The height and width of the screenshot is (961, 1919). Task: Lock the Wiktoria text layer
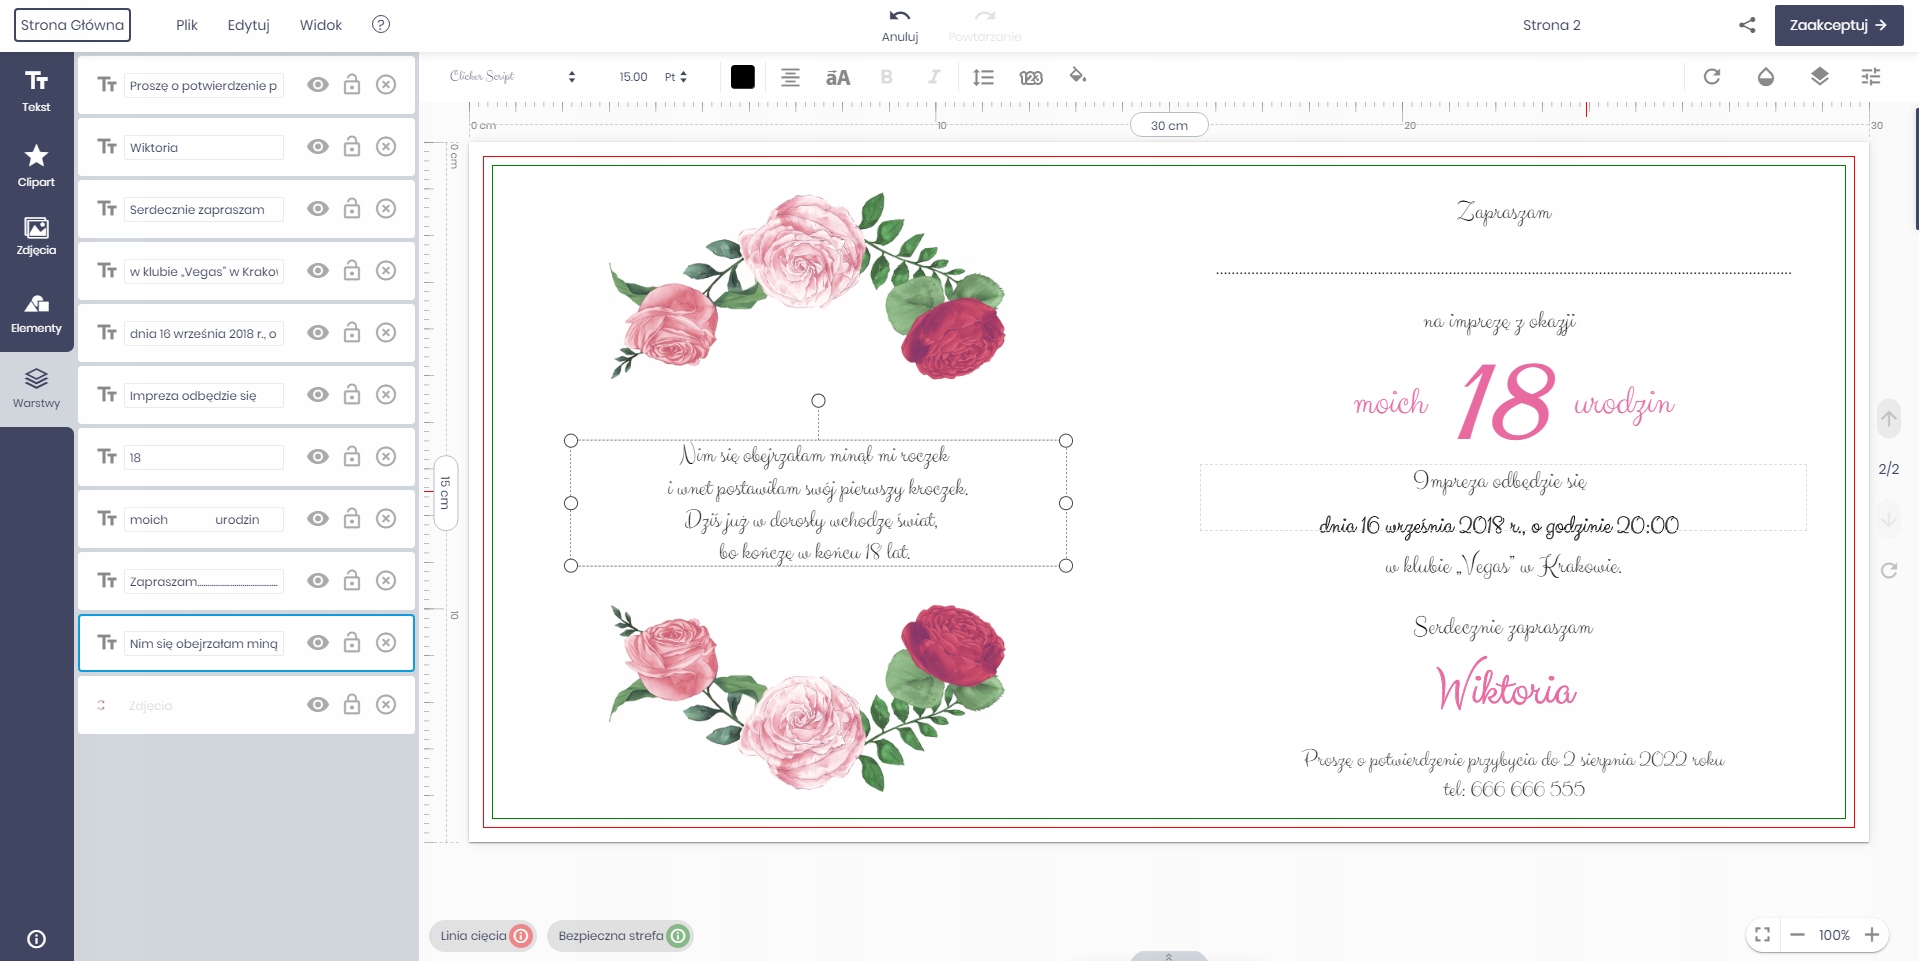click(352, 147)
